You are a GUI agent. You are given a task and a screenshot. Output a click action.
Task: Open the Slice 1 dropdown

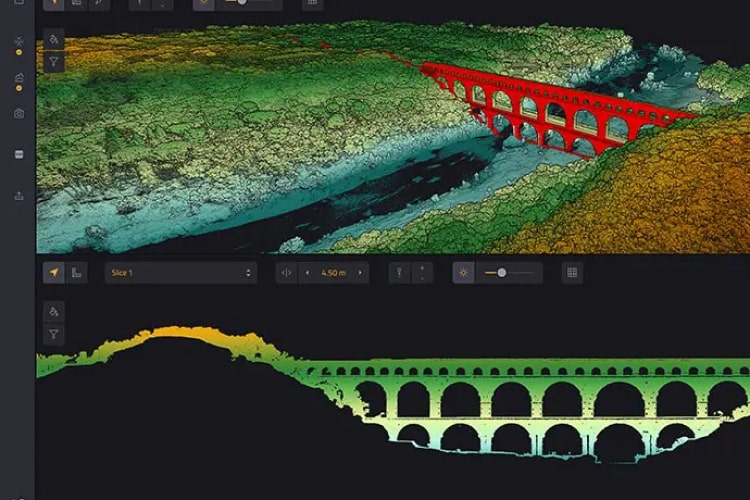pos(181,273)
